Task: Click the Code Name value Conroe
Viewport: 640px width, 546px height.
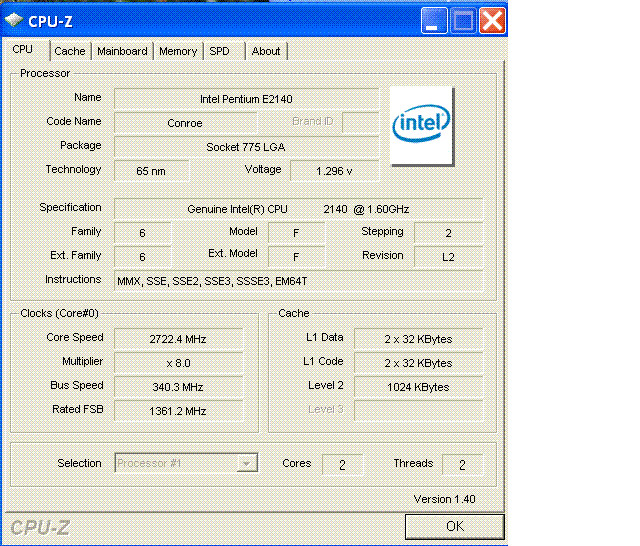Action: [x=185, y=123]
